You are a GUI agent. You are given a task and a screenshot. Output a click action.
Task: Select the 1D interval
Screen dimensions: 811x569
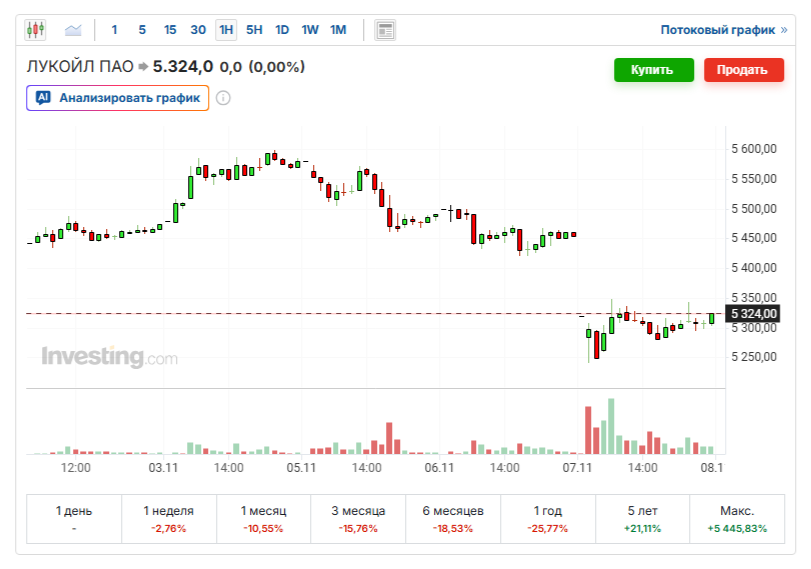282,30
